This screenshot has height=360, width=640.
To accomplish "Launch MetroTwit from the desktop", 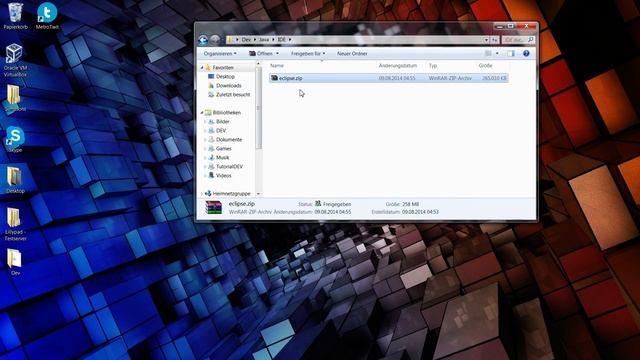I will pyautogui.click(x=47, y=16).
